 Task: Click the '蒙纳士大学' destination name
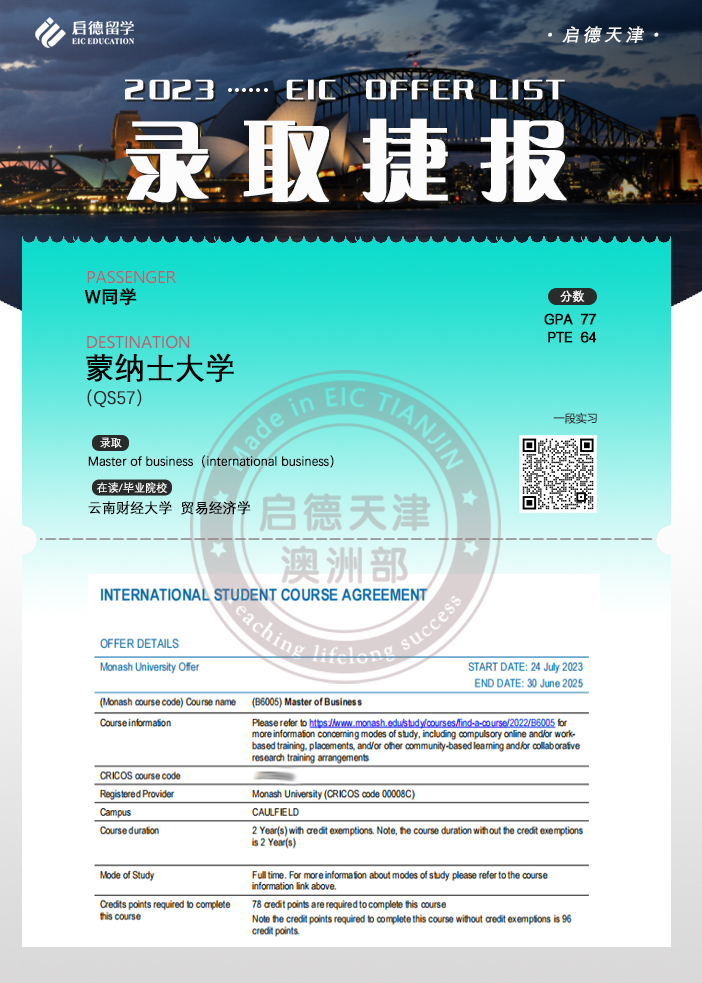click(x=160, y=369)
